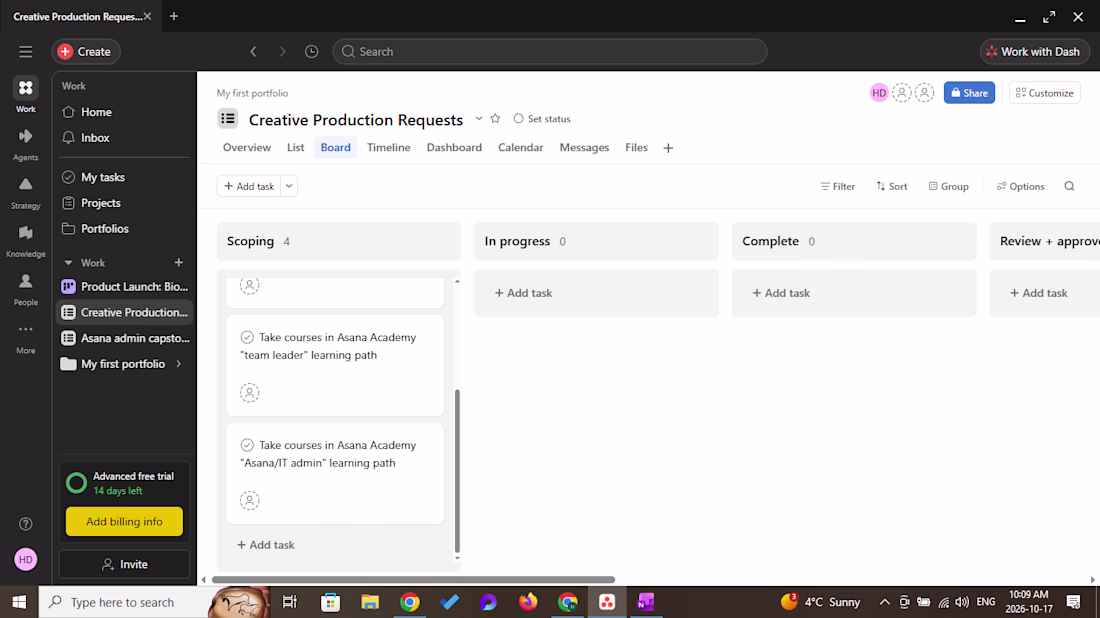Image resolution: width=1100 pixels, height=618 pixels.
Task: Mark the "team leader" learning path task complete
Action: coord(247,337)
